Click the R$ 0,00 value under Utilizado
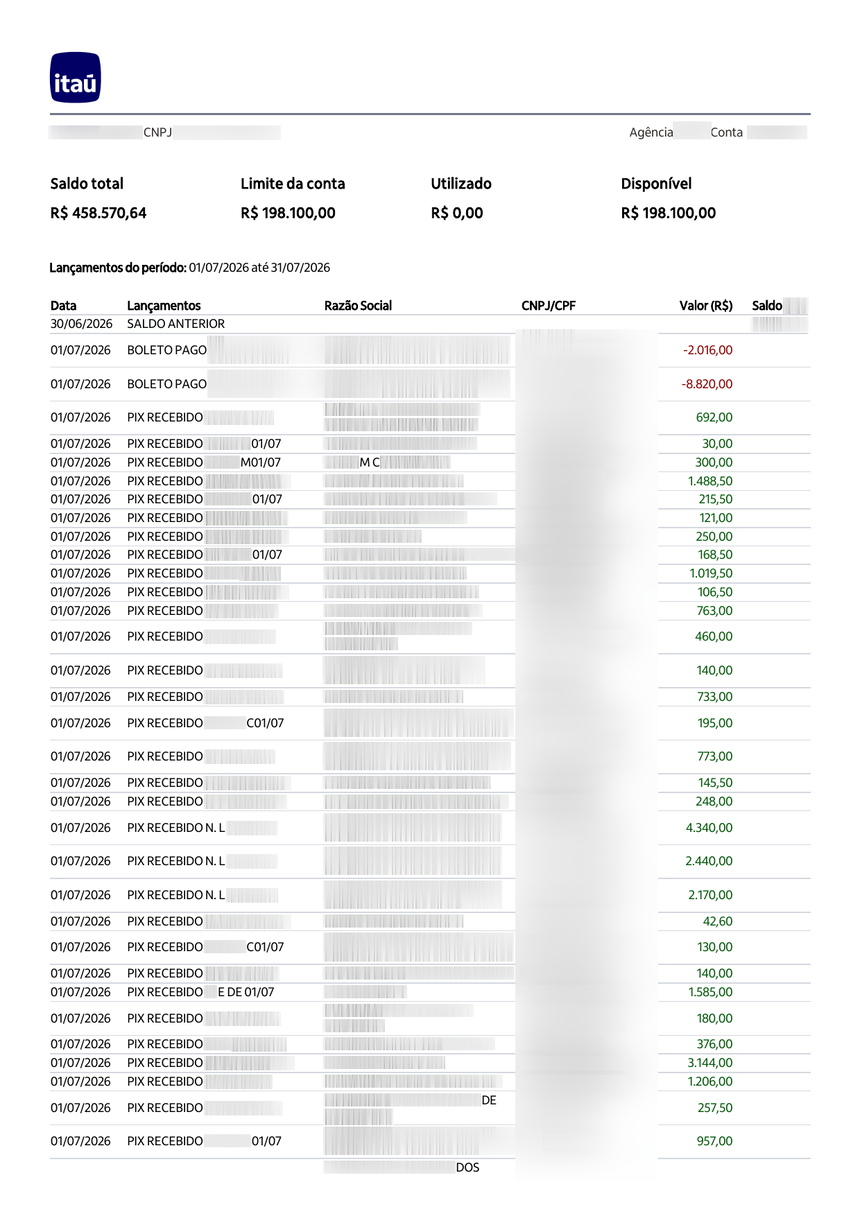The image size is (860, 1216). pyautogui.click(x=457, y=213)
